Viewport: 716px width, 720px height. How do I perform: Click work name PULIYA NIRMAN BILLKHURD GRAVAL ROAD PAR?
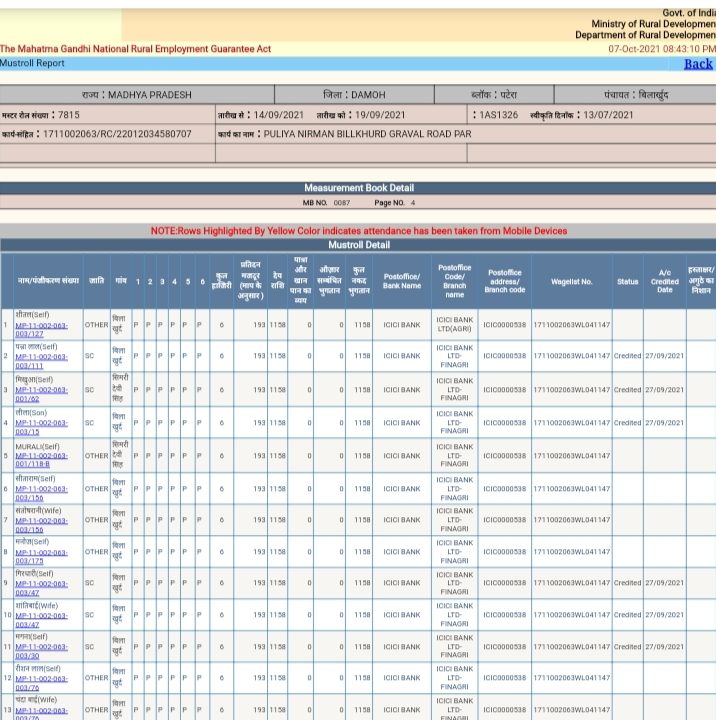click(367, 134)
